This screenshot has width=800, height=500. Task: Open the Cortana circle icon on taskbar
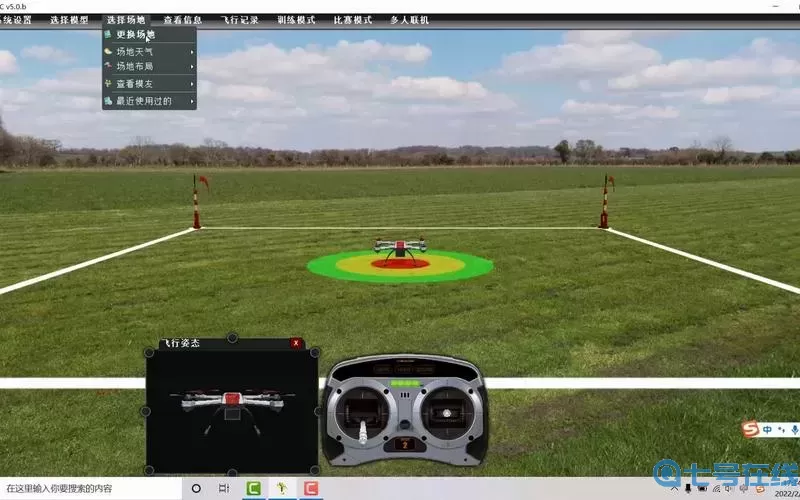(x=196, y=489)
